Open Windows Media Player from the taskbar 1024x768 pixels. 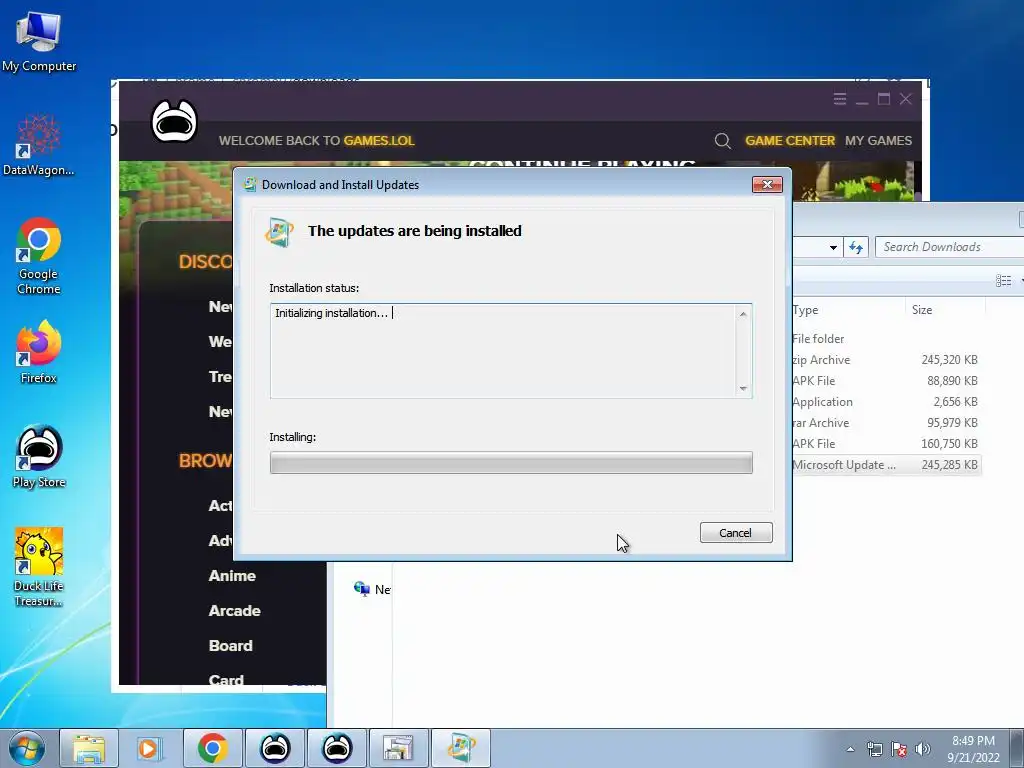coord(149,748)
